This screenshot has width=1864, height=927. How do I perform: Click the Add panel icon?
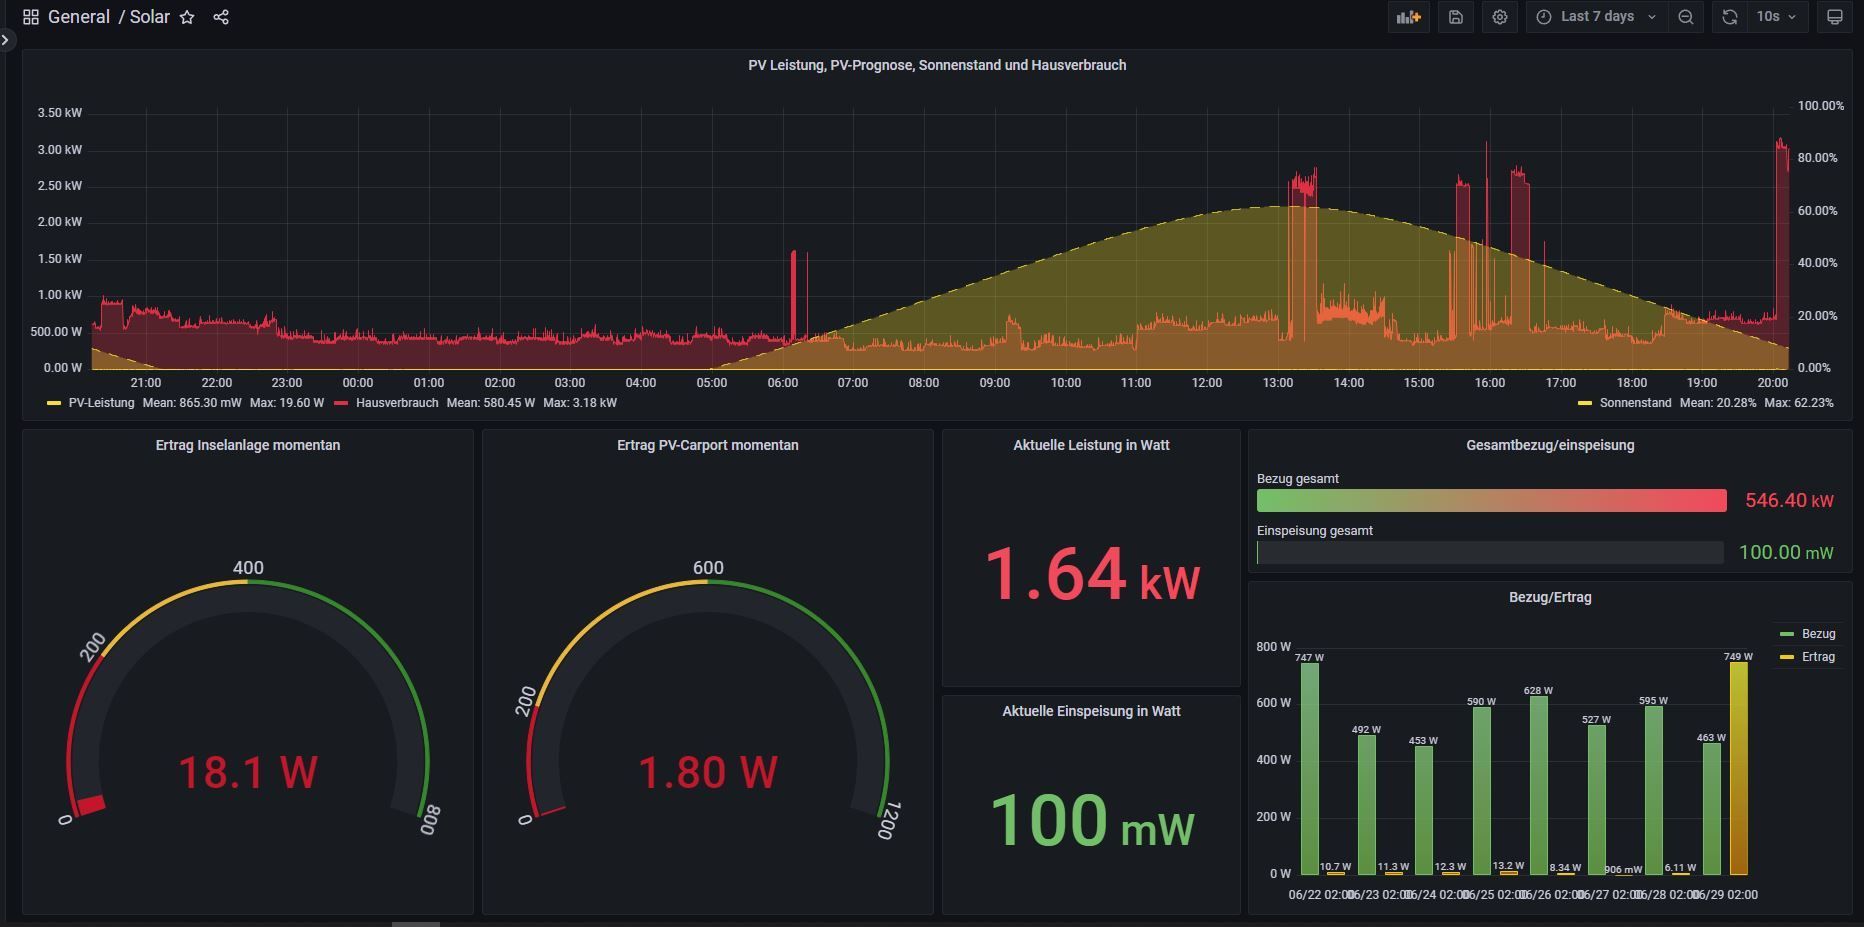1408,17
